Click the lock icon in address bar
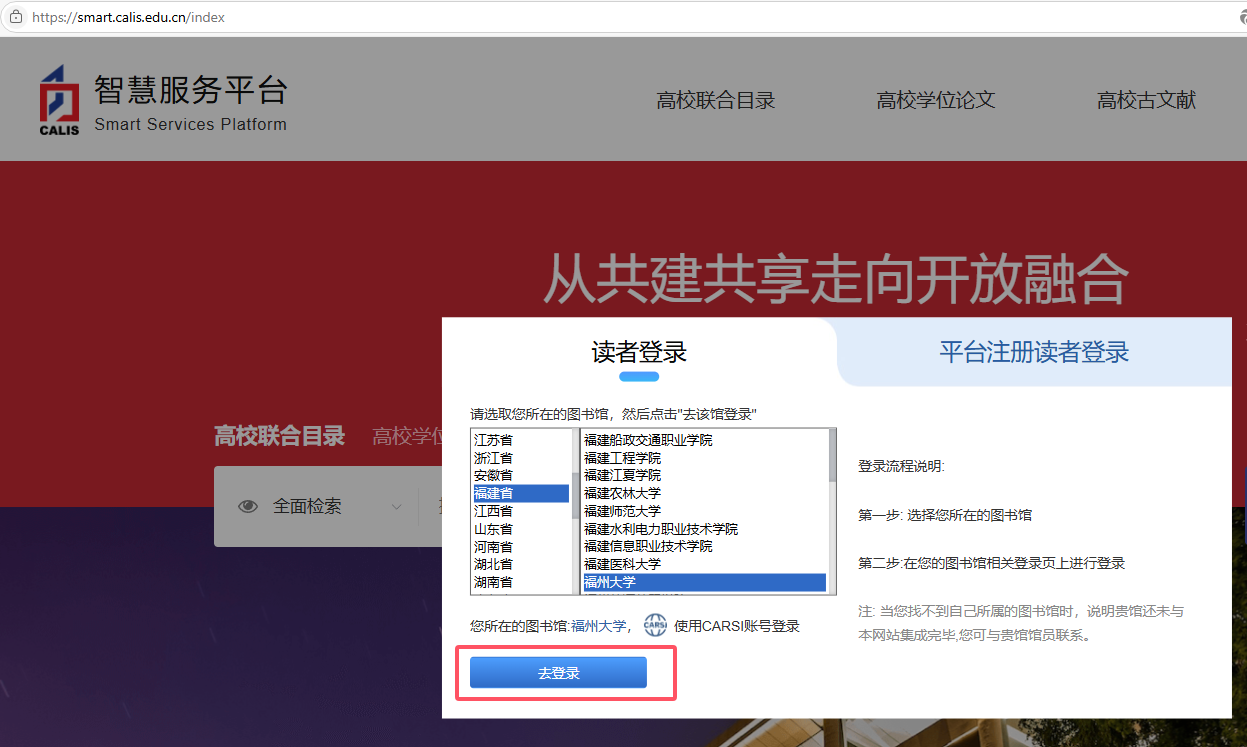1247x747 pixels. [15, 17]
